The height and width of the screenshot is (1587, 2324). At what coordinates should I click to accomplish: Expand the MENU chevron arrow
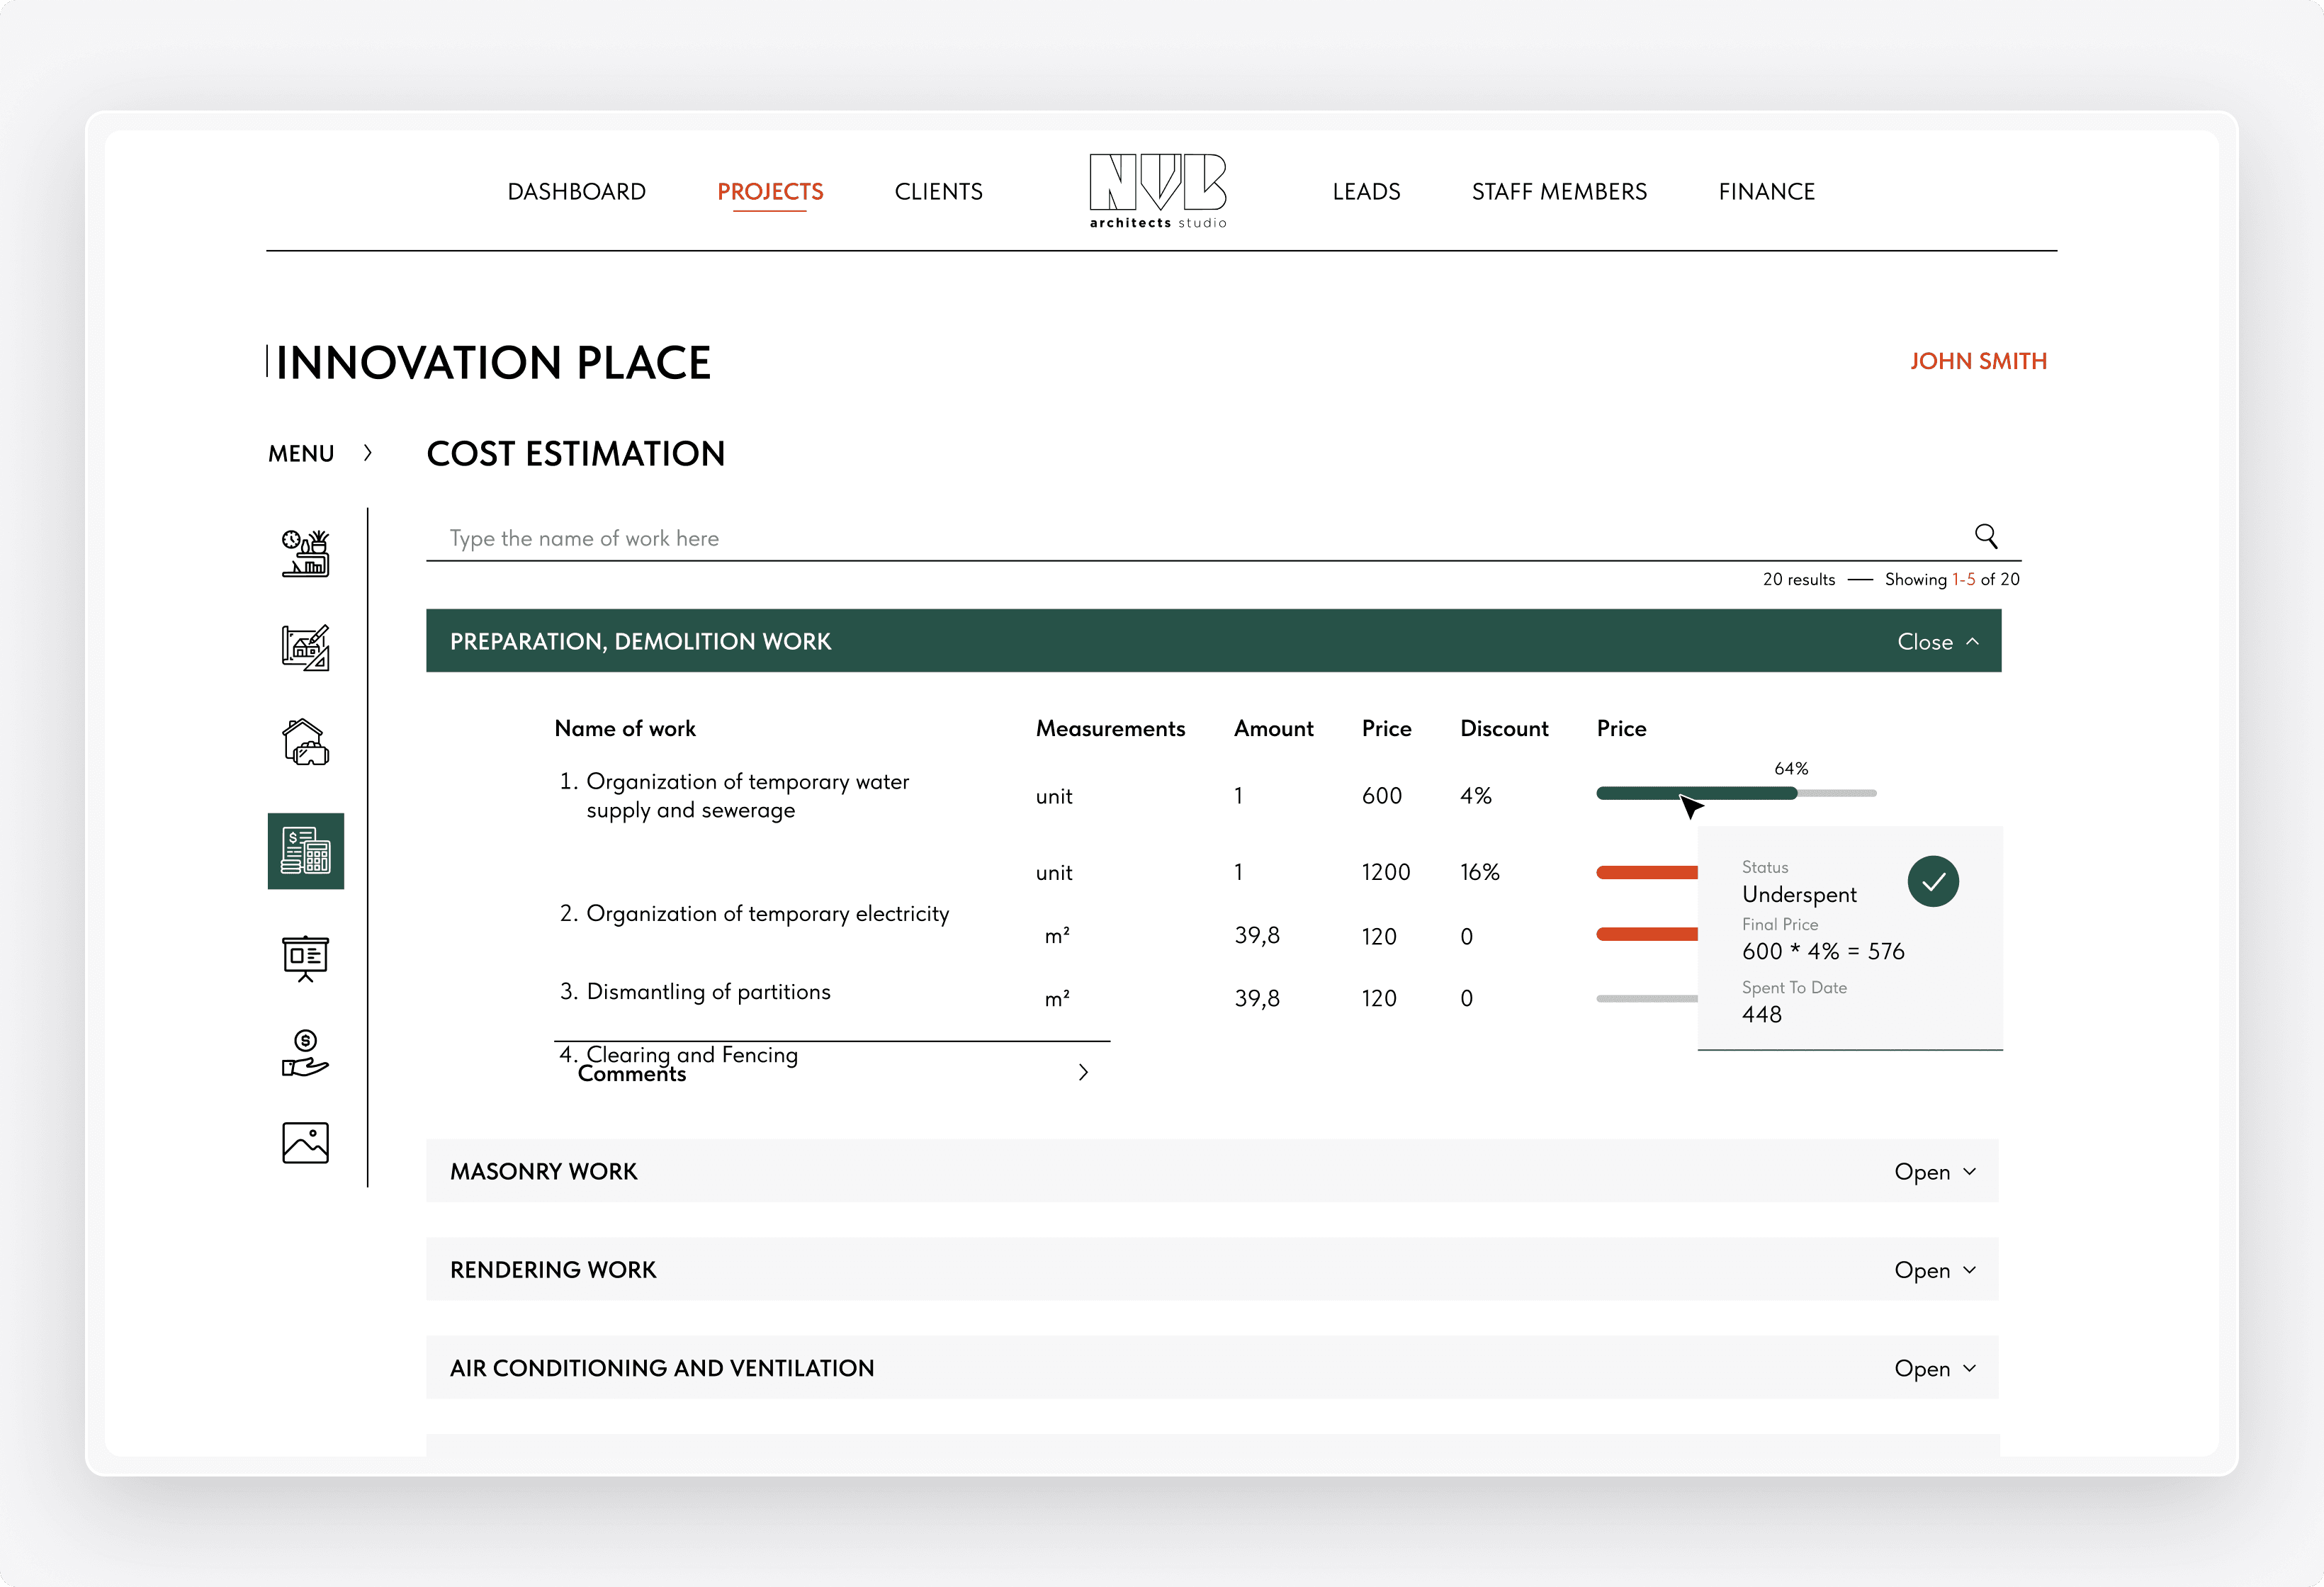click(368, 453)
